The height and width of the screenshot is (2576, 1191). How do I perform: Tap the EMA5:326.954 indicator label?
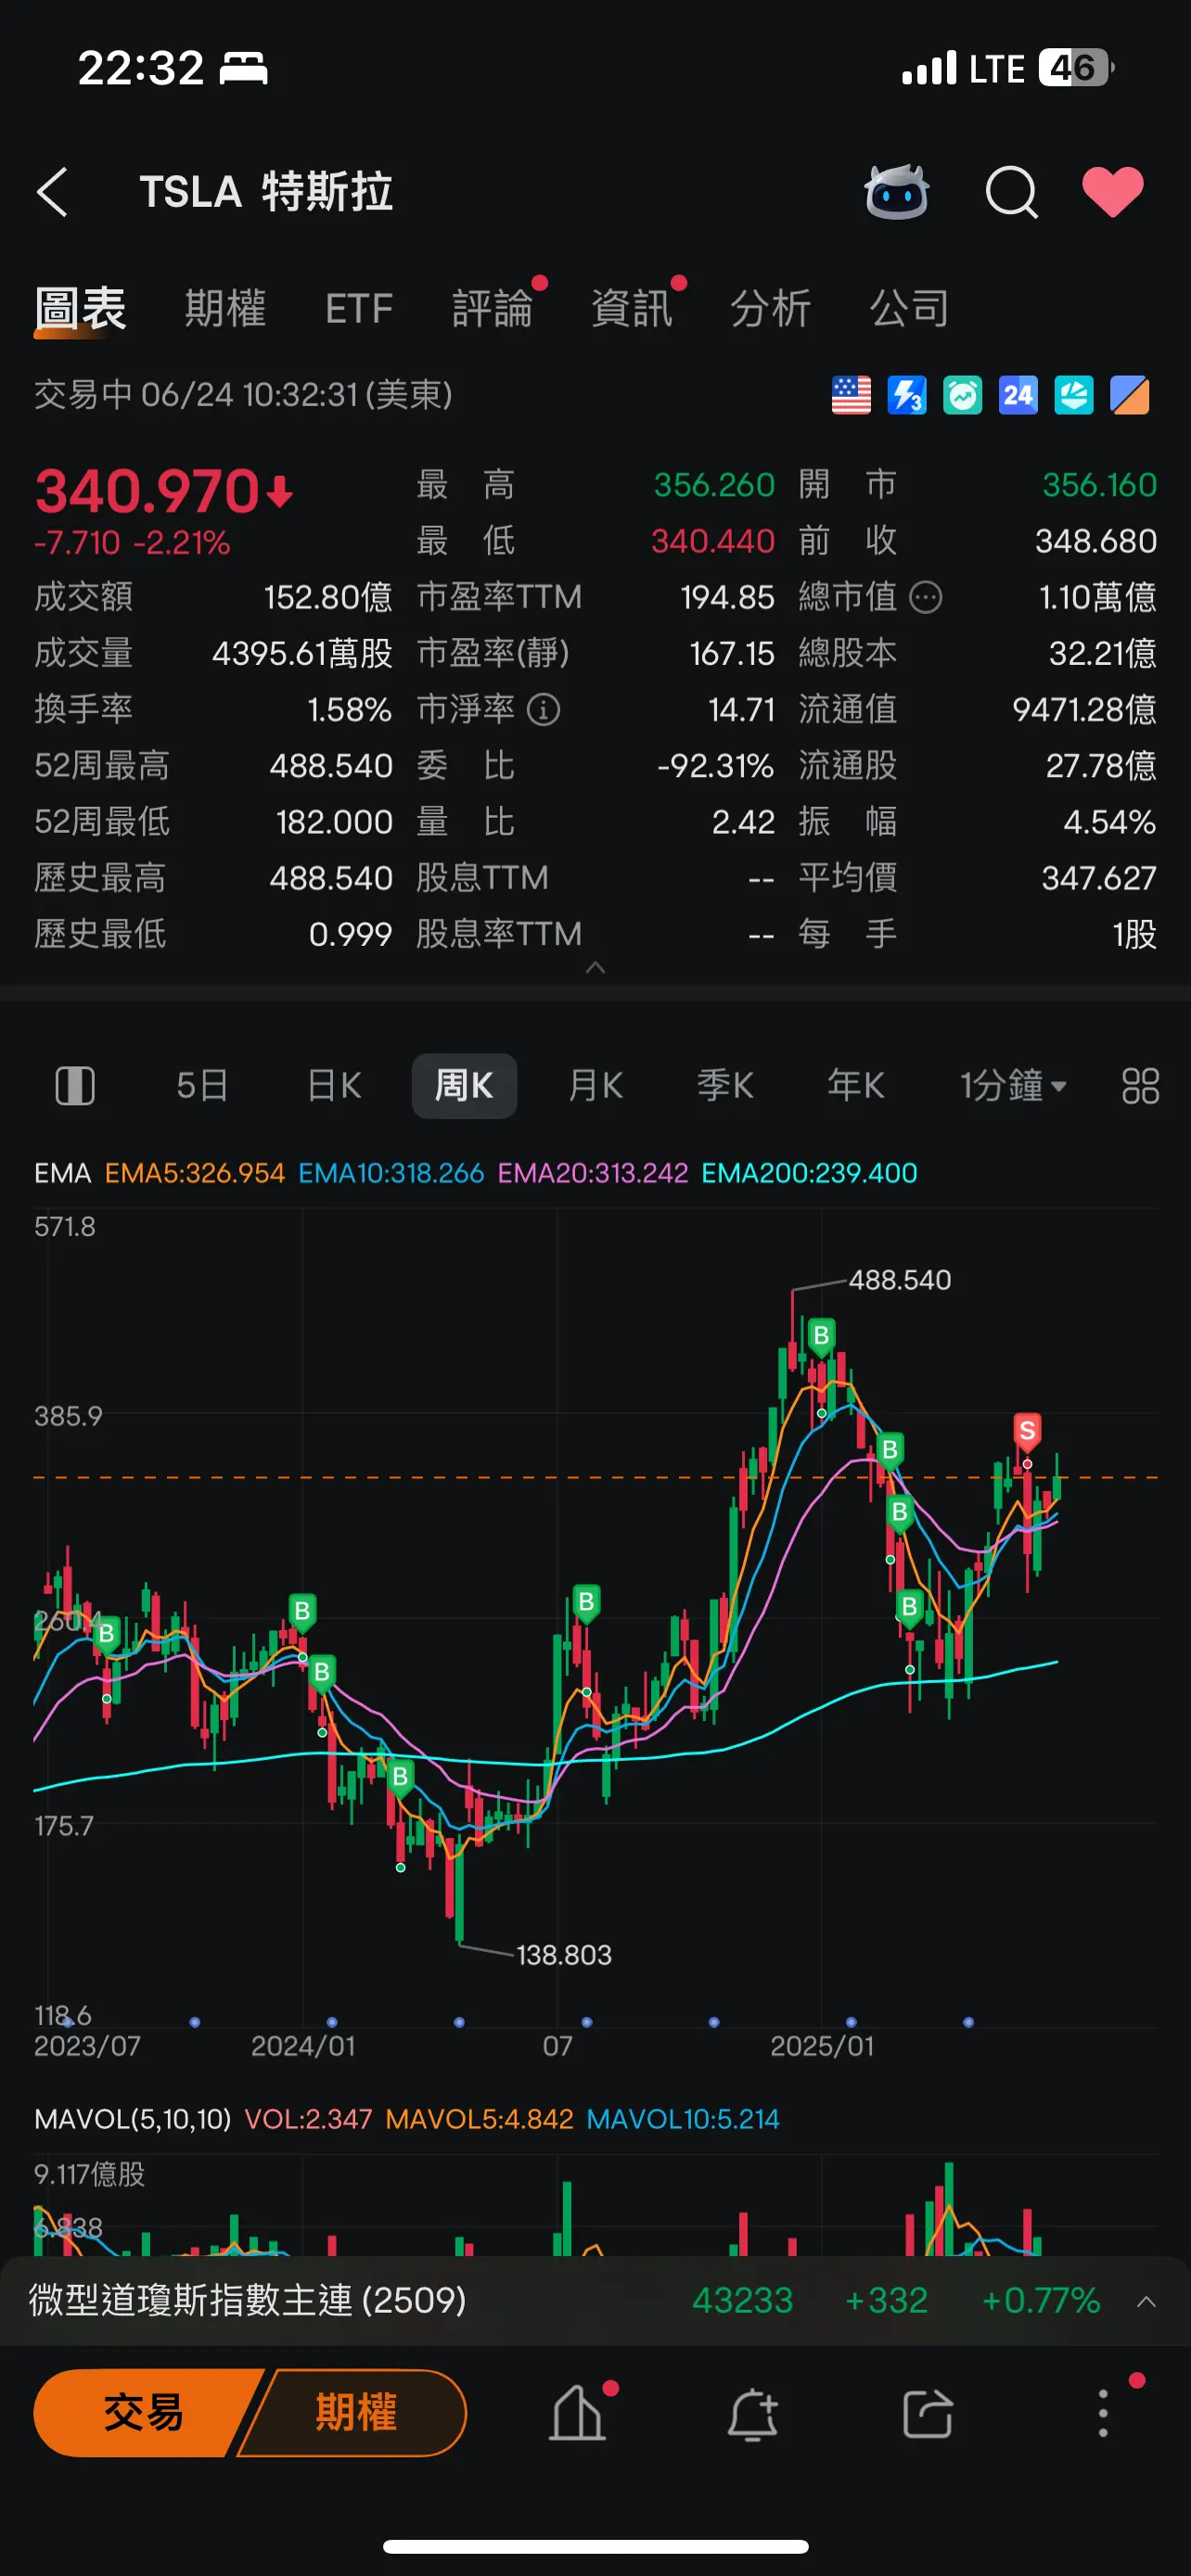tap(195, 1173)
